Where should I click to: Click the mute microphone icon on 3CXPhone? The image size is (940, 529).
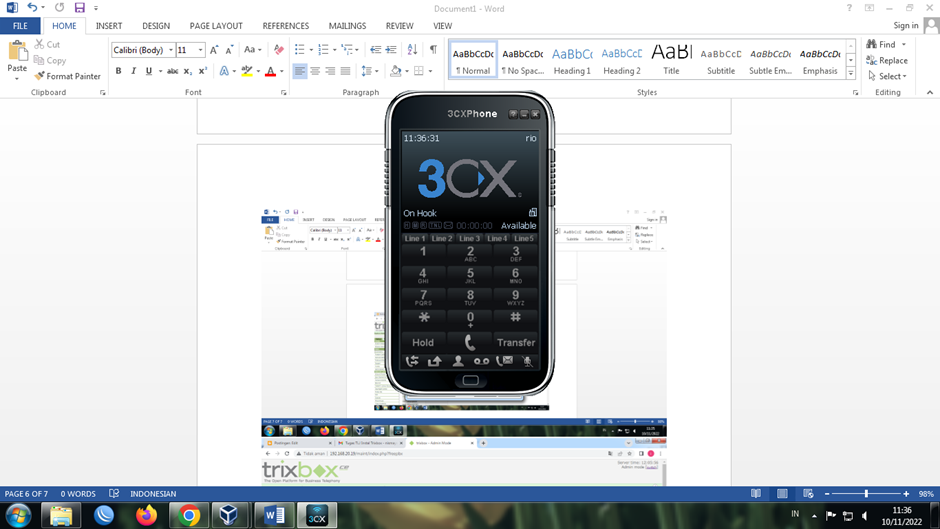point(527,361)
